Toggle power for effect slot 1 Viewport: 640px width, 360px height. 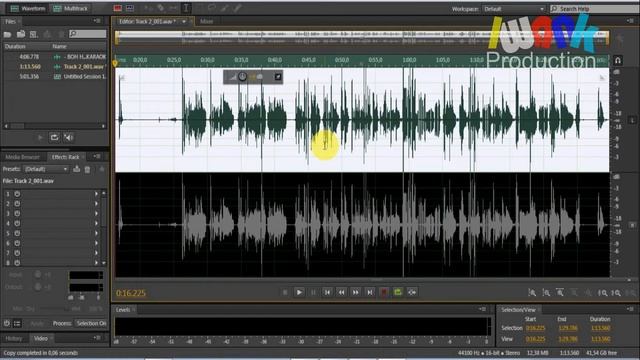click(x=17, y=194)
